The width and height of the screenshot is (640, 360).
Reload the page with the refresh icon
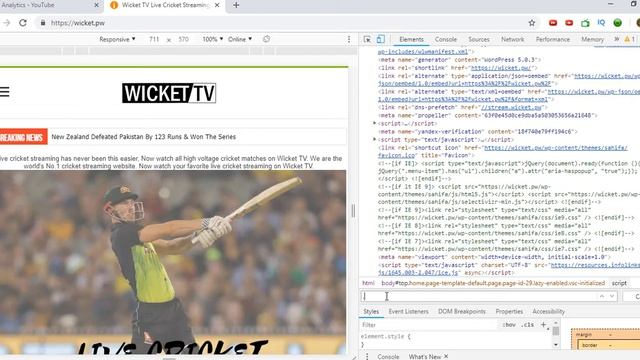pyautogui.click(x=23, y=23)
